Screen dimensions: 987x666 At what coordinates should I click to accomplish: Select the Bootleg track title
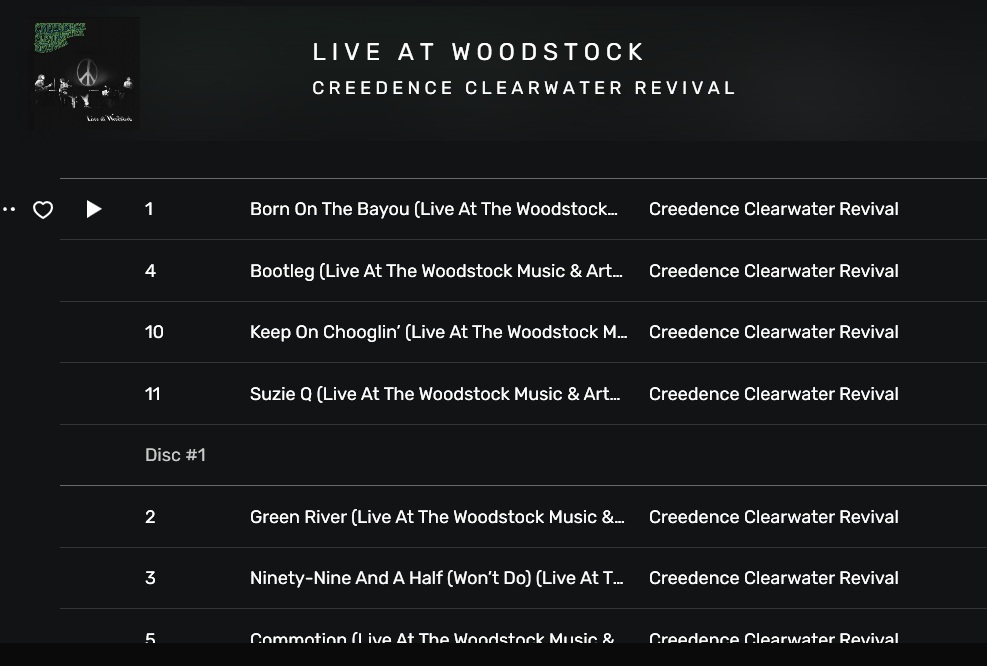[x=436, y=271]
